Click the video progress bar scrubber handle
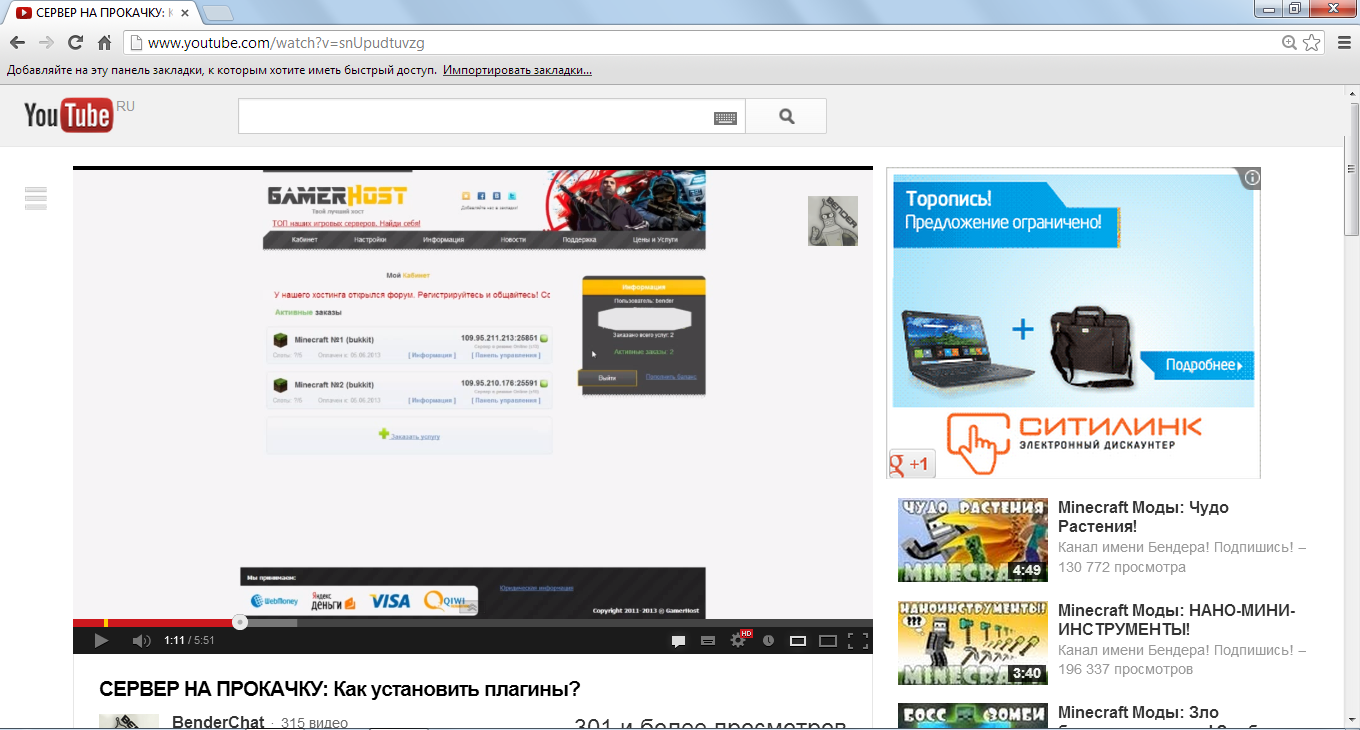 coord(240,622)
